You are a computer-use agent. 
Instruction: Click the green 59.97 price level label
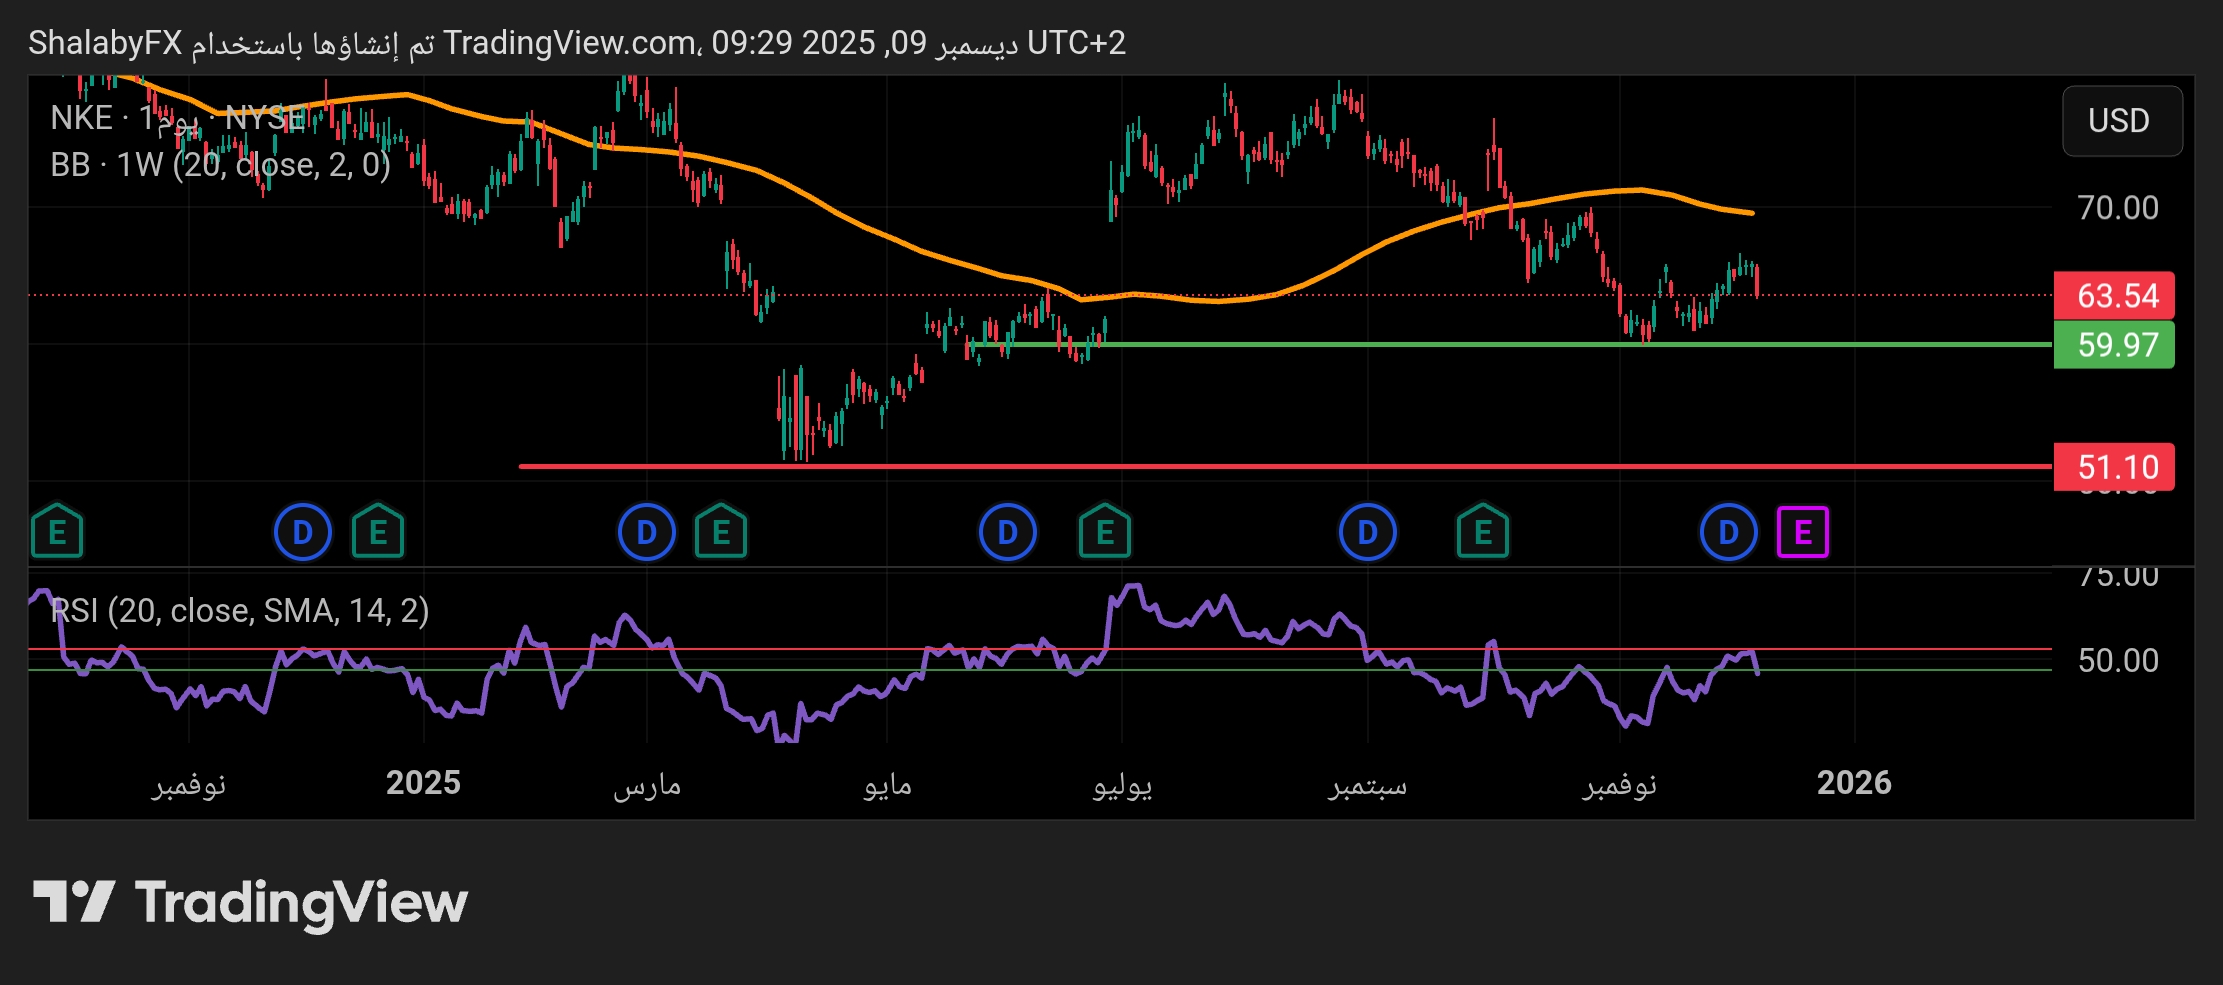click(2115, 345)
